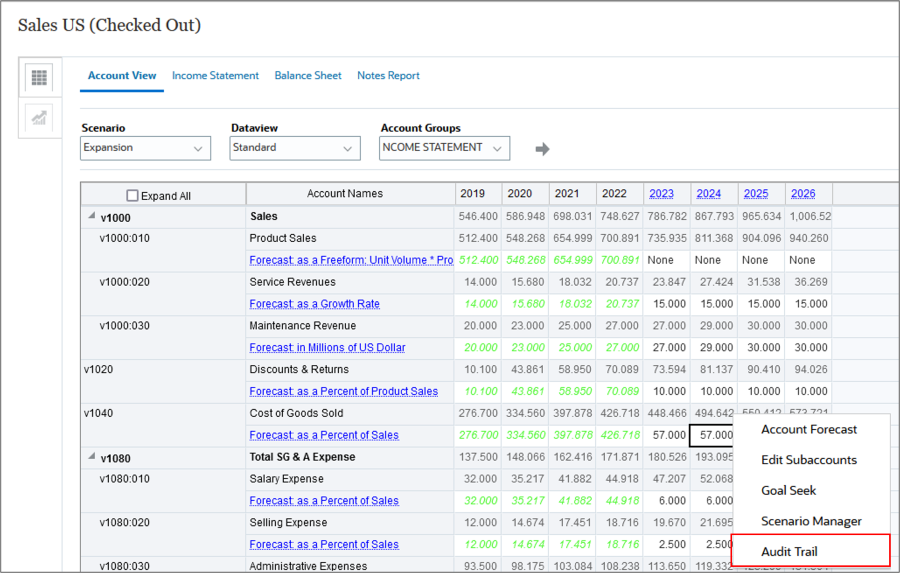Select the v1080:010 account row
This screenshot has height=573, width=900.
point(125,479)
